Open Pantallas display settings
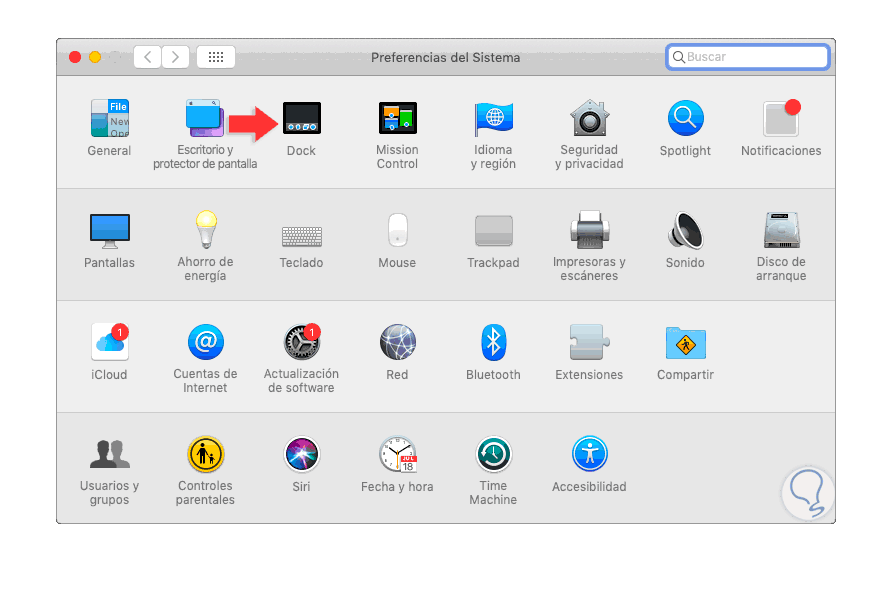 pos(110,230)
